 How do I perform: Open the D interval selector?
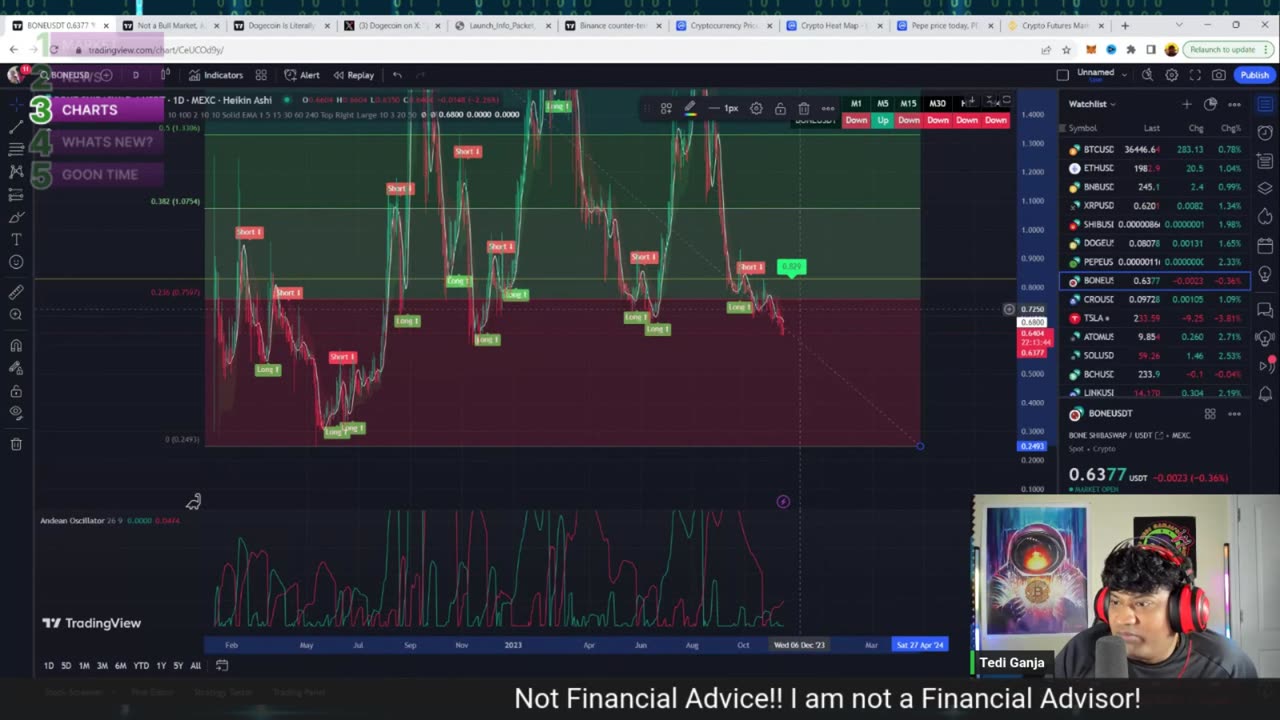pyautogui.click(x=135, y=75)
